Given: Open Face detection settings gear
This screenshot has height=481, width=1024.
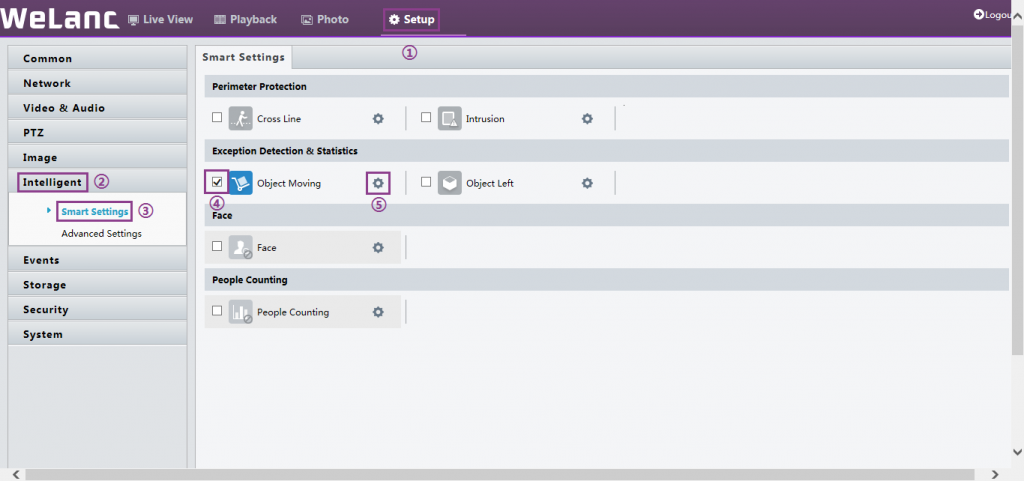Looking at the screenshot, I should click(378, 248).
